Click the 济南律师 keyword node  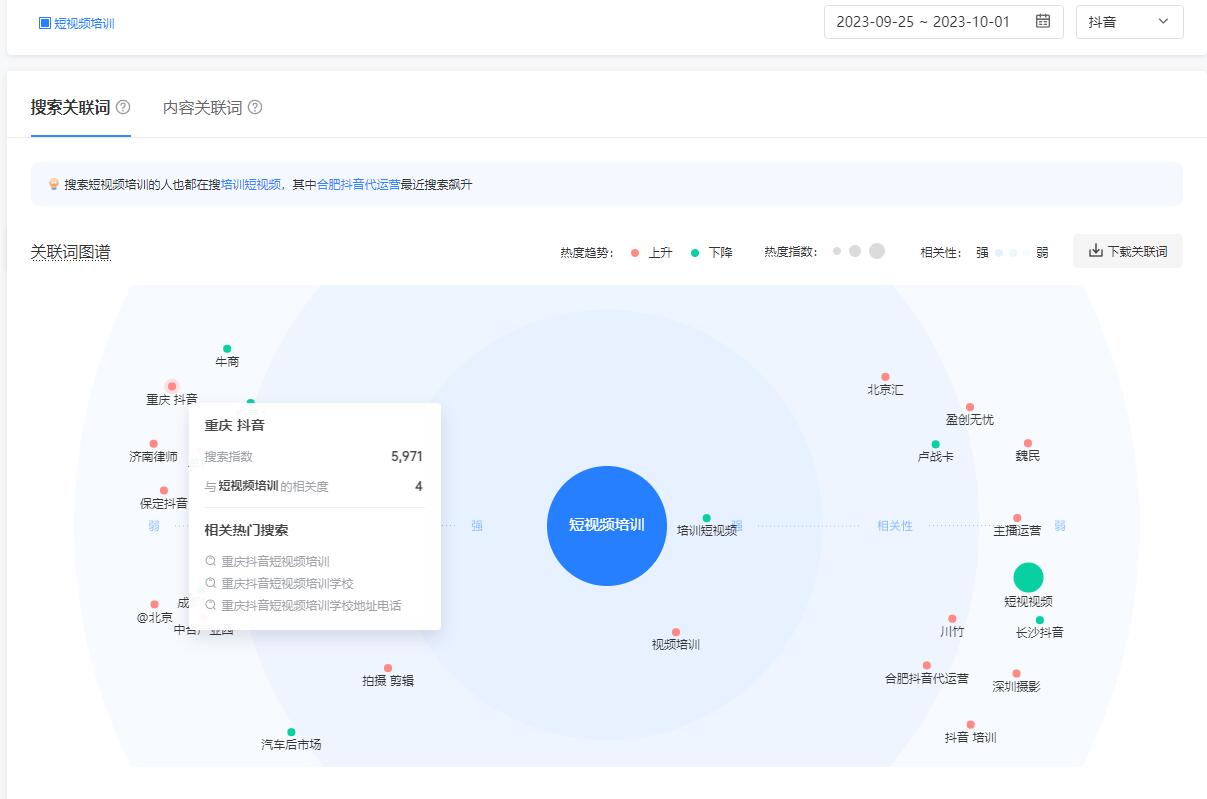coord(153,444)
